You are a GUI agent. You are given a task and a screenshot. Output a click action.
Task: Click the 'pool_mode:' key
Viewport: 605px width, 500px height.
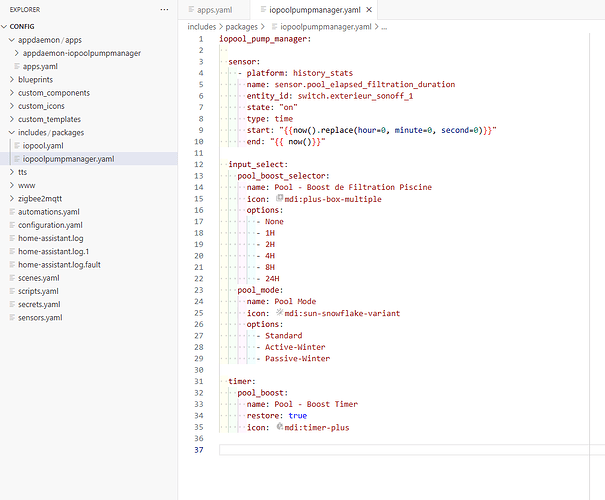[x=260, y=290]
